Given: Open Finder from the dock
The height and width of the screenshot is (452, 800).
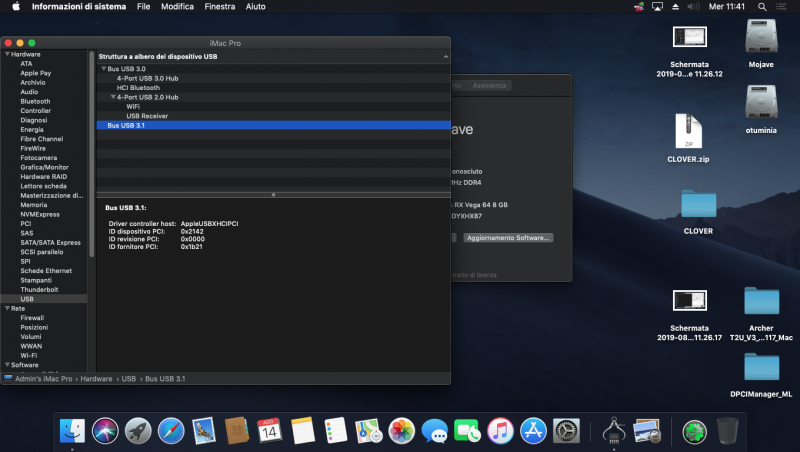Looking at the screenshot, I should coord(72,431).
